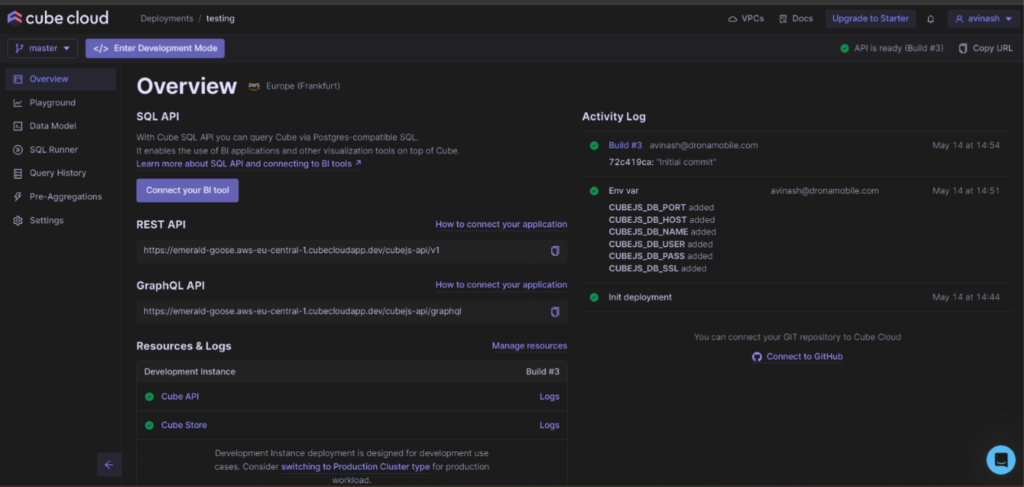Open the chat support widget
This screenshot has height=487, width=1024.
click(1000, 459)
